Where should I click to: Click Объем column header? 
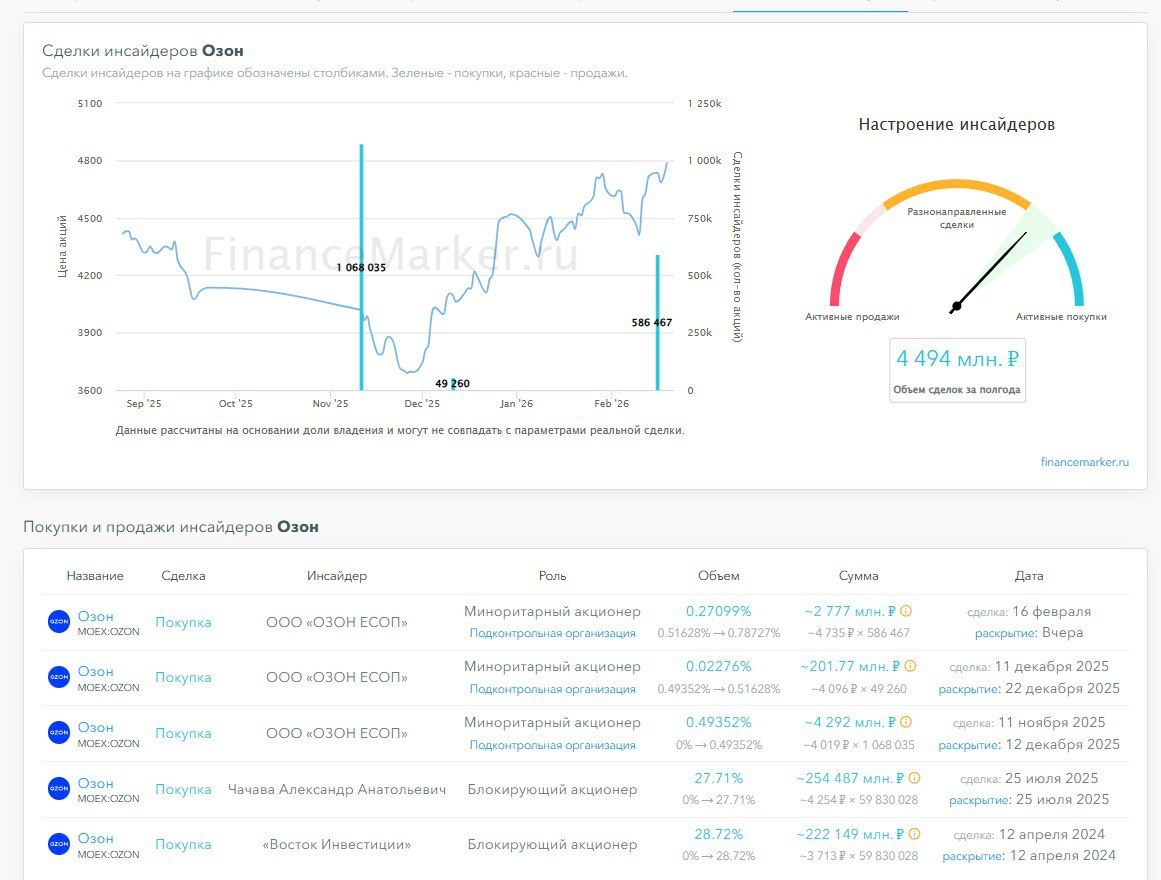tap(718, 576)
